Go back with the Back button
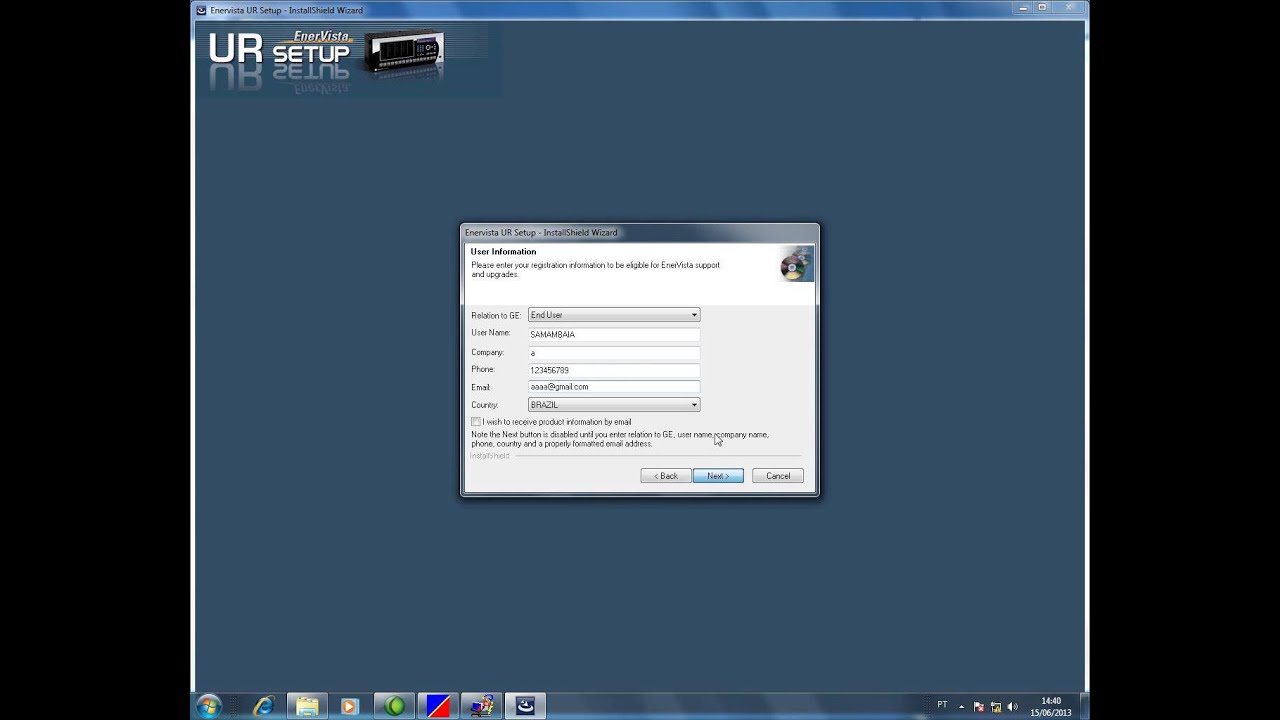Screen dimensions: 1280x720 point(666,476)
